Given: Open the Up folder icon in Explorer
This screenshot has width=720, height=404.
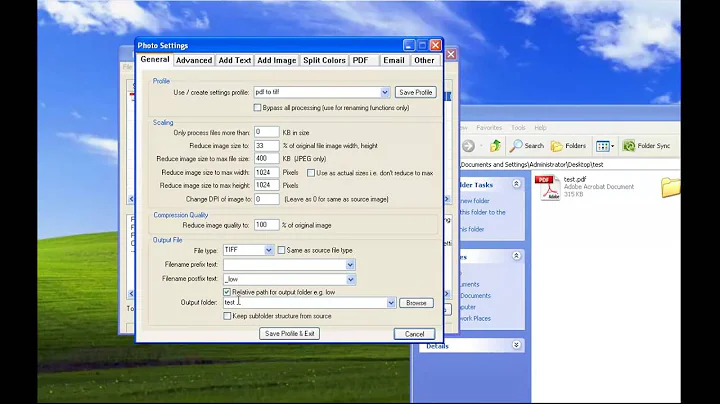Looking at the screenshot, I should pyautogui.click(x=495, y=146).
